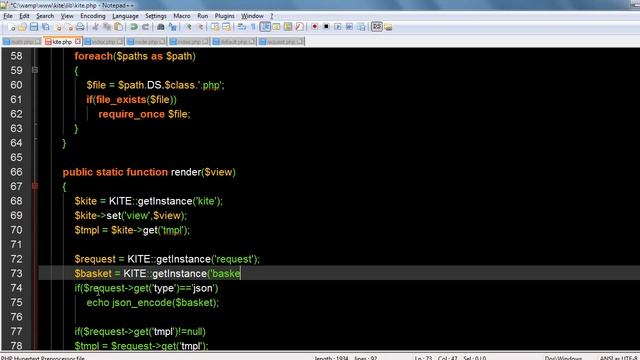Click the DS plugin toolbar button
The width and height of the screenshot is (640, 360).
[377, 27]
